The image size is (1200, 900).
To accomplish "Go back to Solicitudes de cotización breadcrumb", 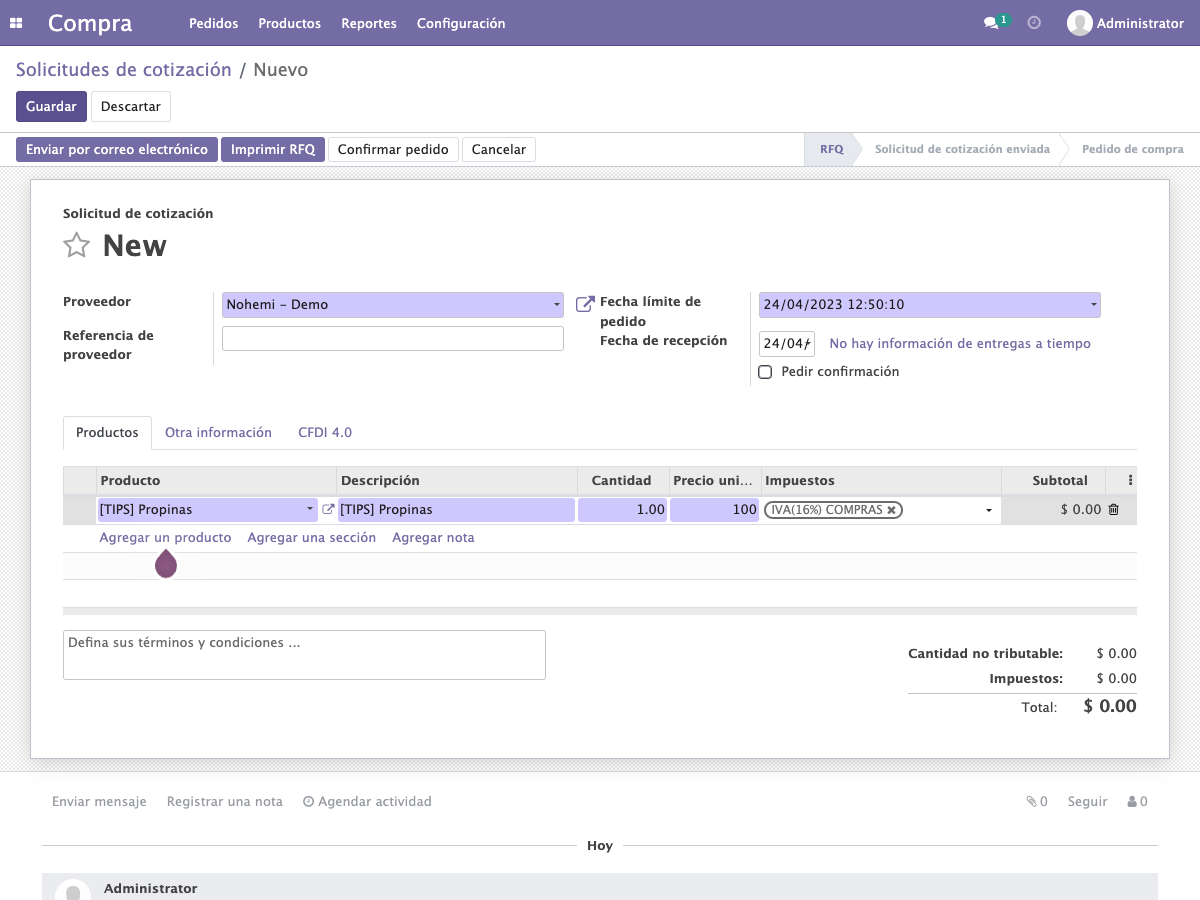I will coord(123,70).
